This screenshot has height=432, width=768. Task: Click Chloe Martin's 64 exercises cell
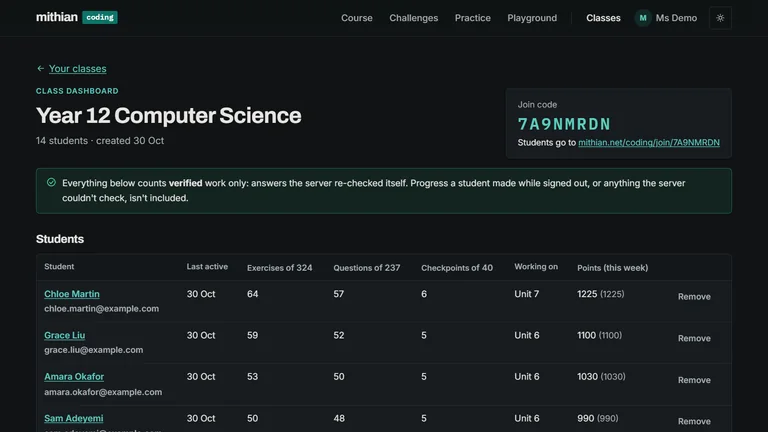[x=252, y=294]
